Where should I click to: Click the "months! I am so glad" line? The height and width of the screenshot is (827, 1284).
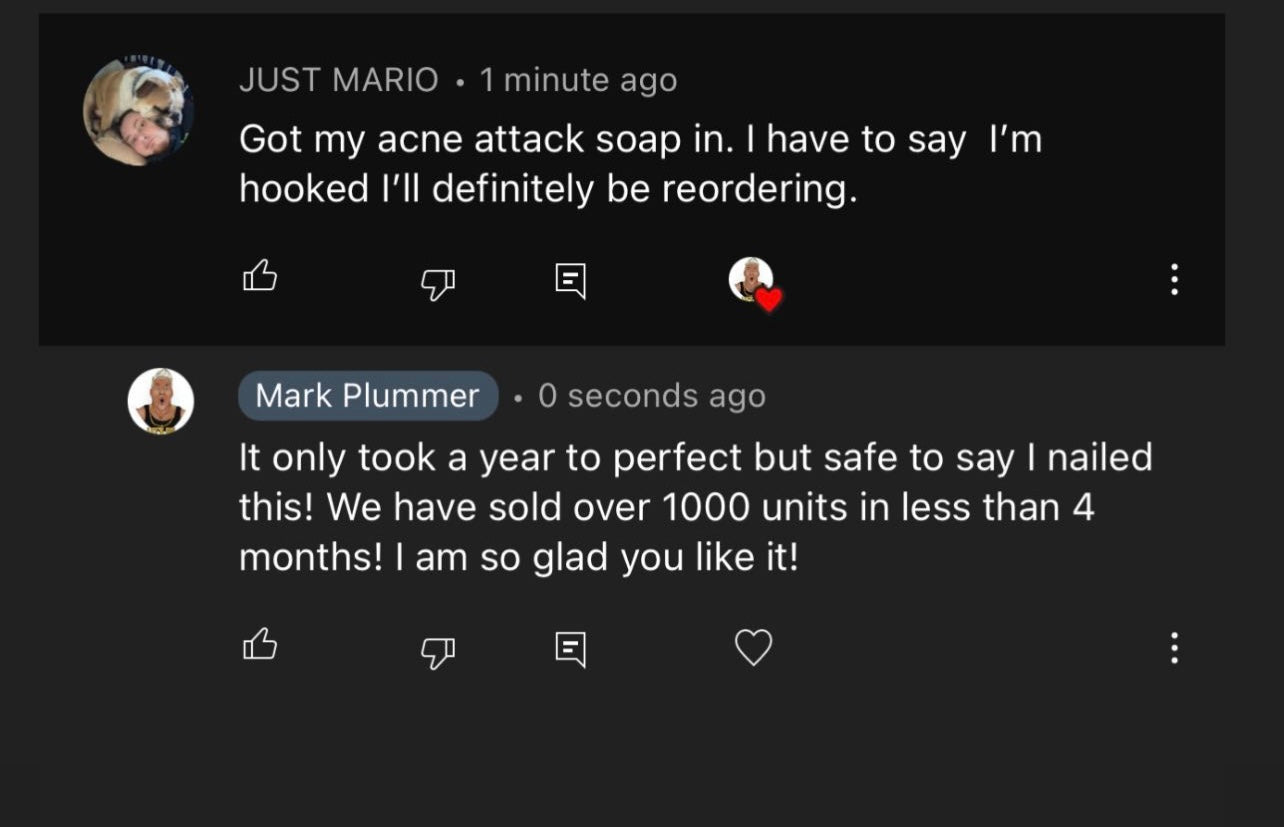(x=518, y=557)
